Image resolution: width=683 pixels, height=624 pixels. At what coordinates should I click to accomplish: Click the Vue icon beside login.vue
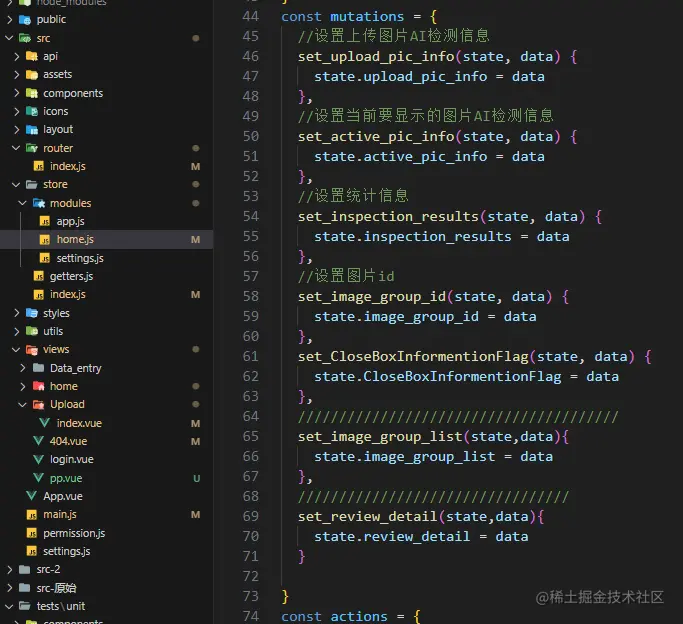[38, 459]
